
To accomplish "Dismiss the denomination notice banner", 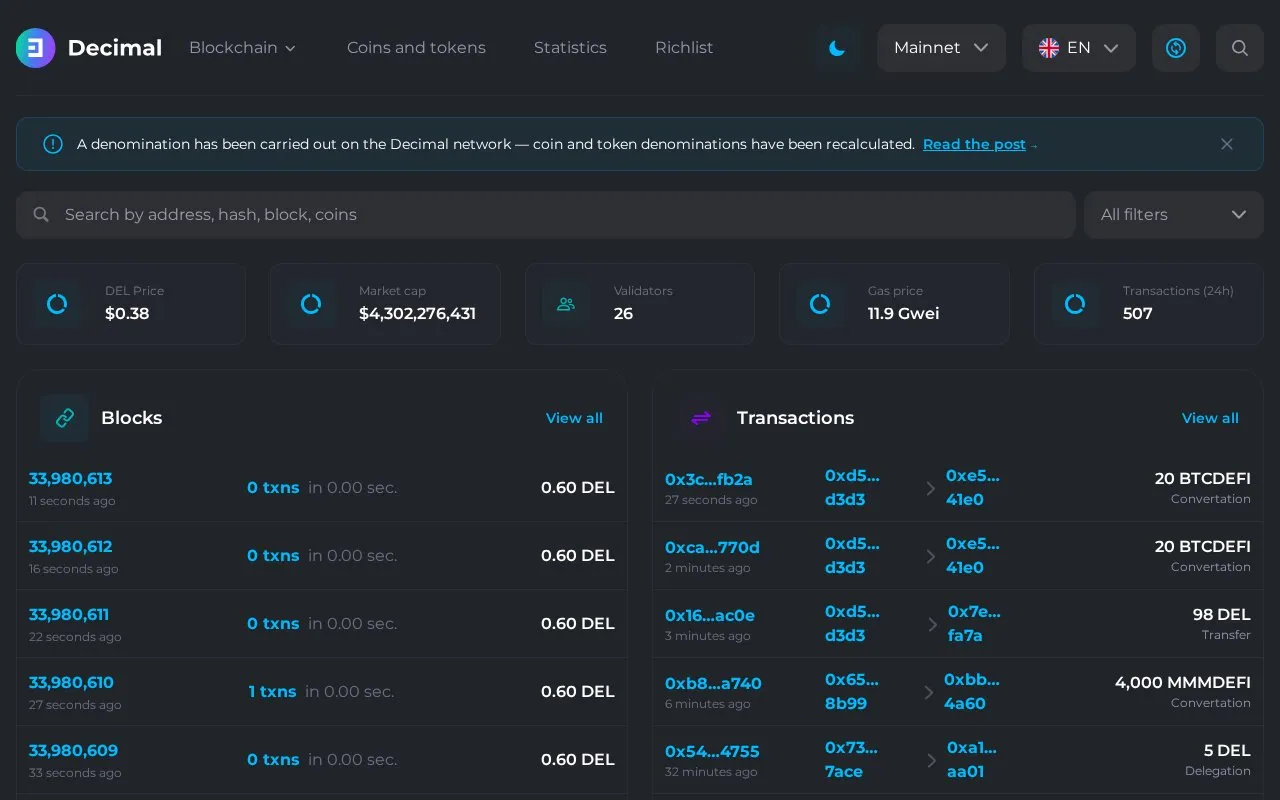I will [x=1227, y=144].
